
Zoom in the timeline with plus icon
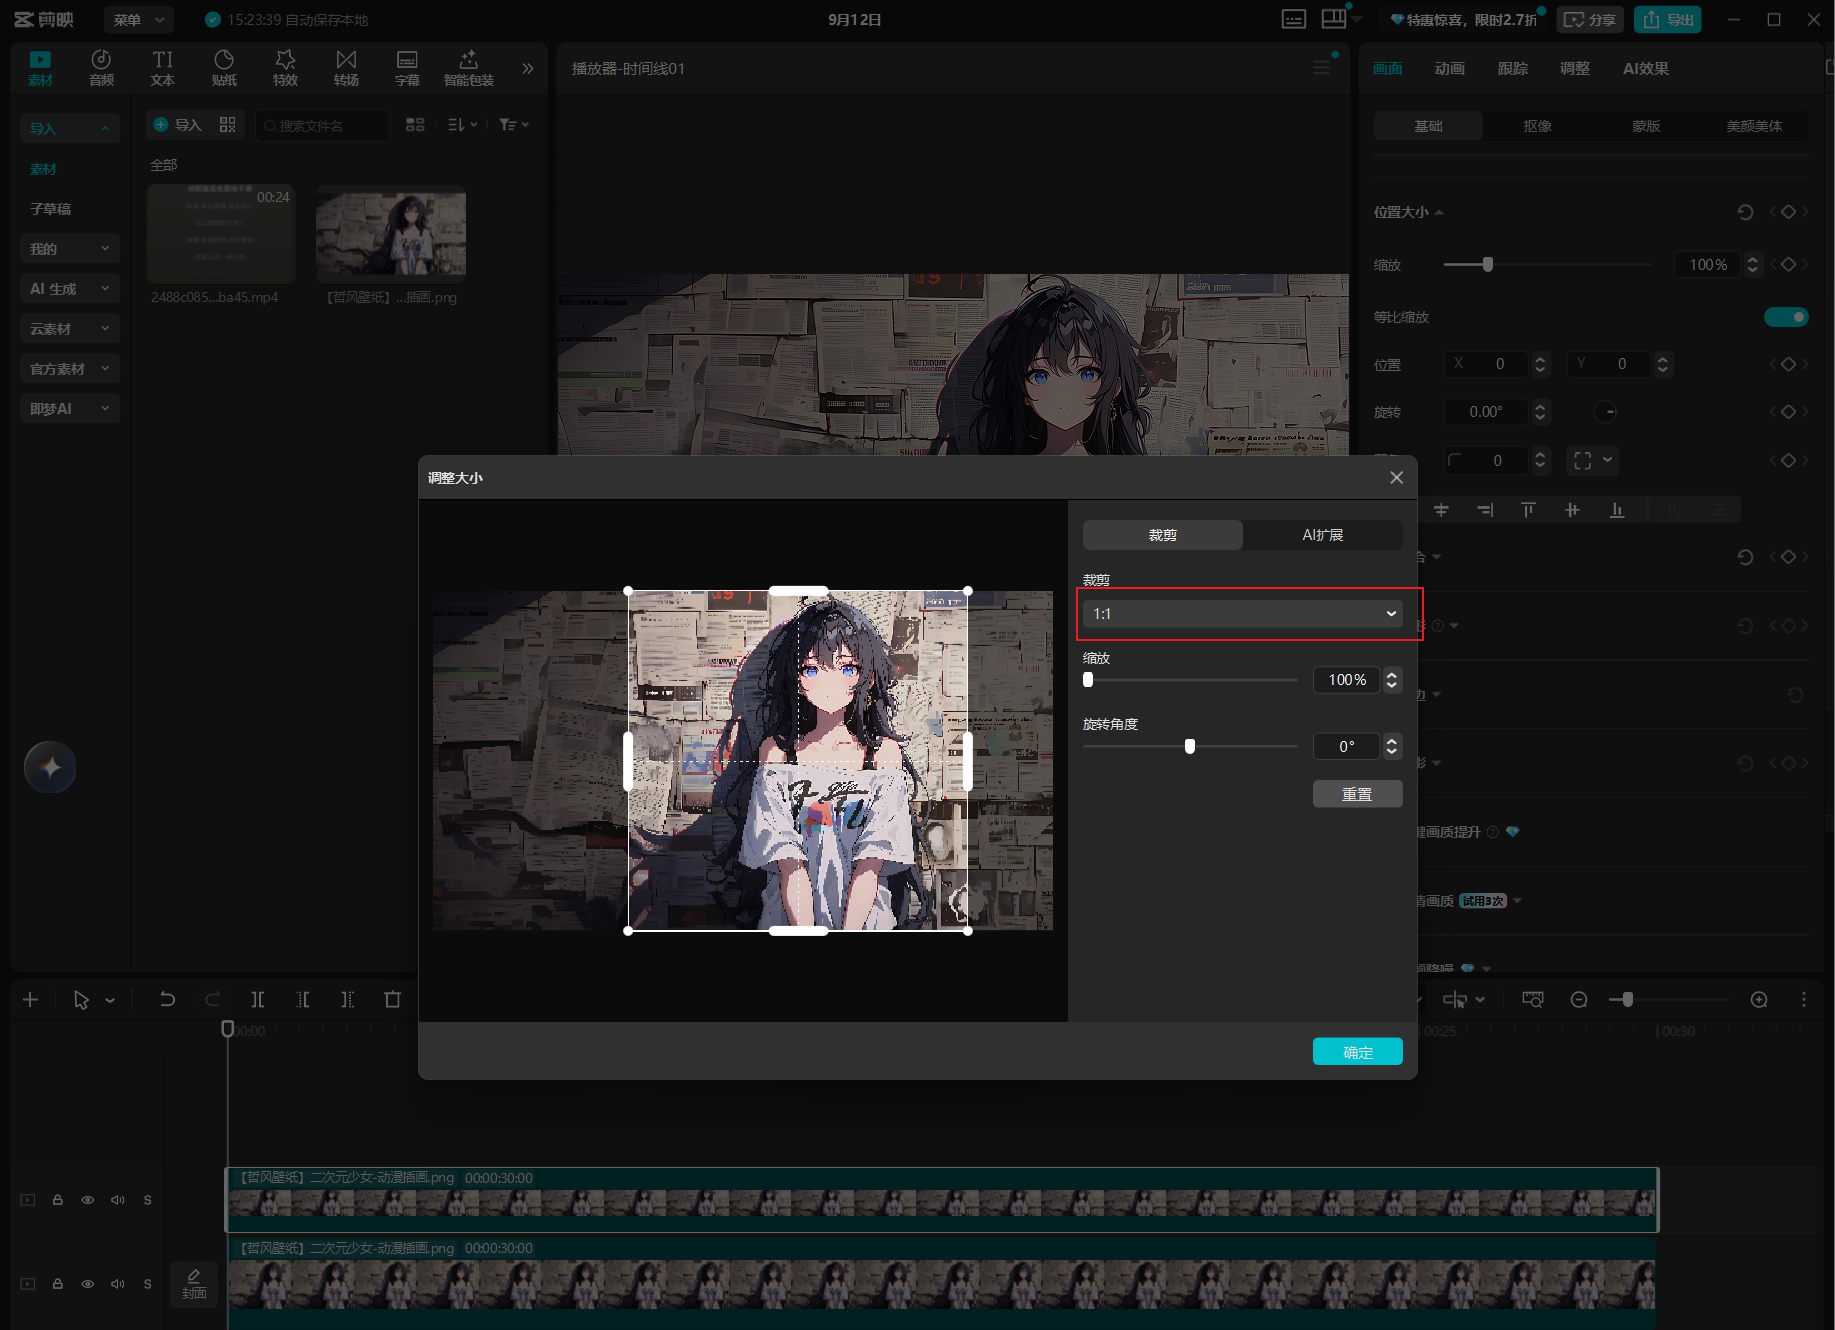[1759, 999]
